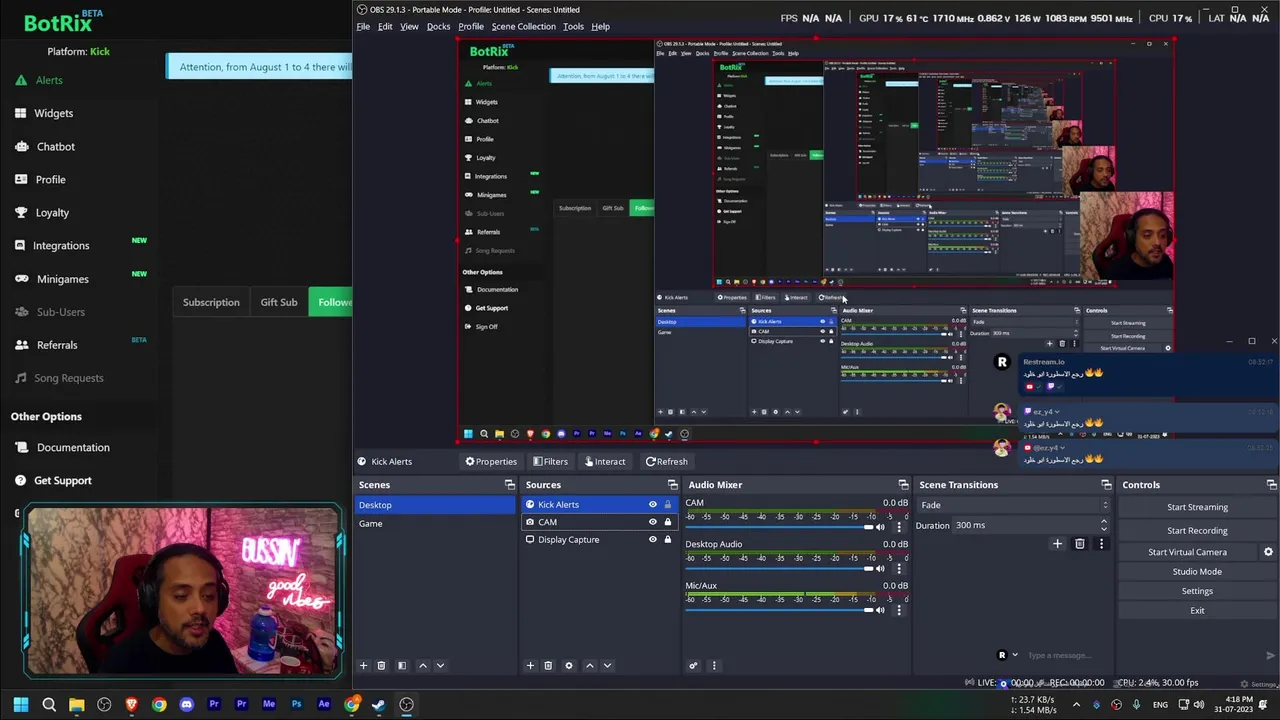Open Windows Start menu

(21, 704)
